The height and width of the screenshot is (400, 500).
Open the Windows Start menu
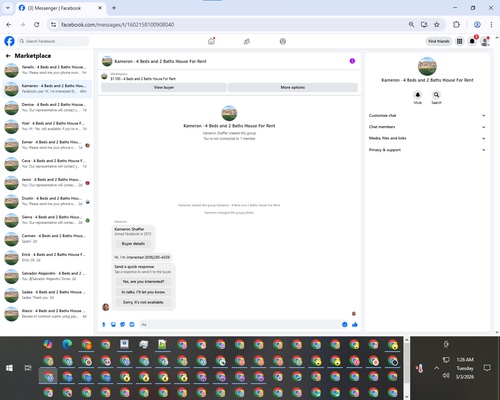coord(9,368)
